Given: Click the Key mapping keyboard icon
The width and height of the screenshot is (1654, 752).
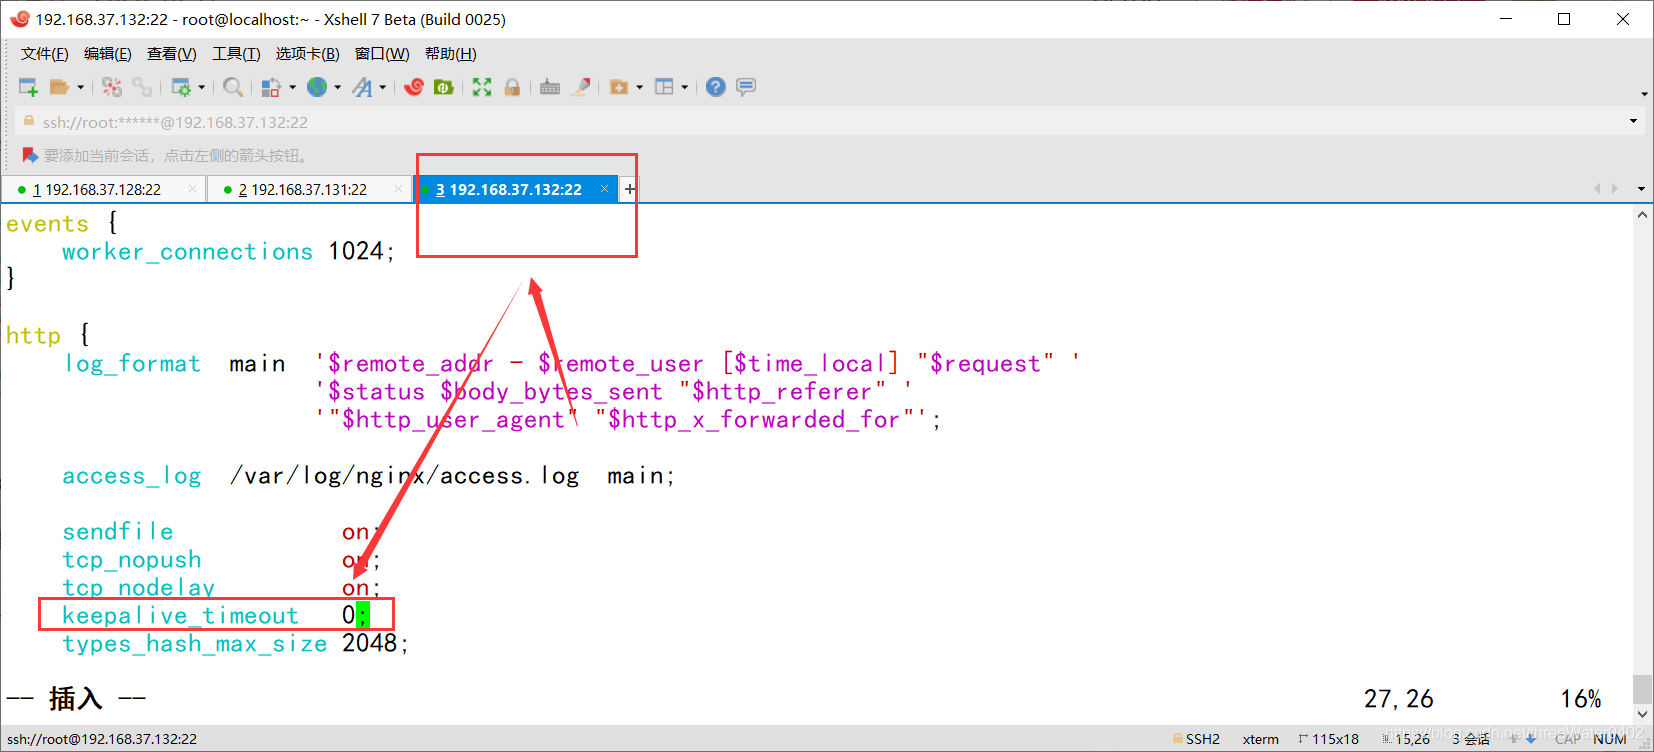Looking at the screenshot, I should click(550, 87).
